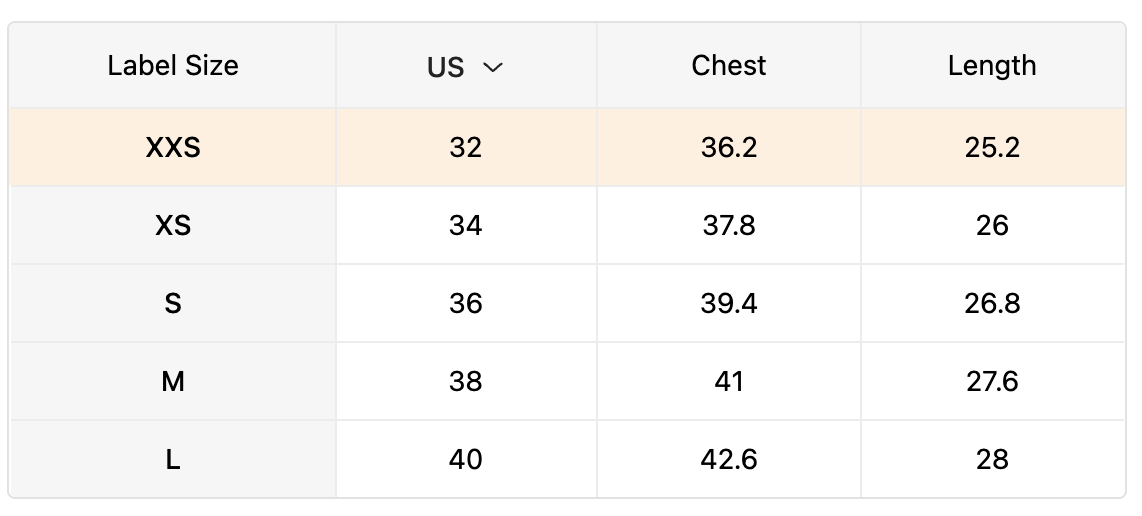
Task: Select the XS label size row
Action: coord(173,226)
